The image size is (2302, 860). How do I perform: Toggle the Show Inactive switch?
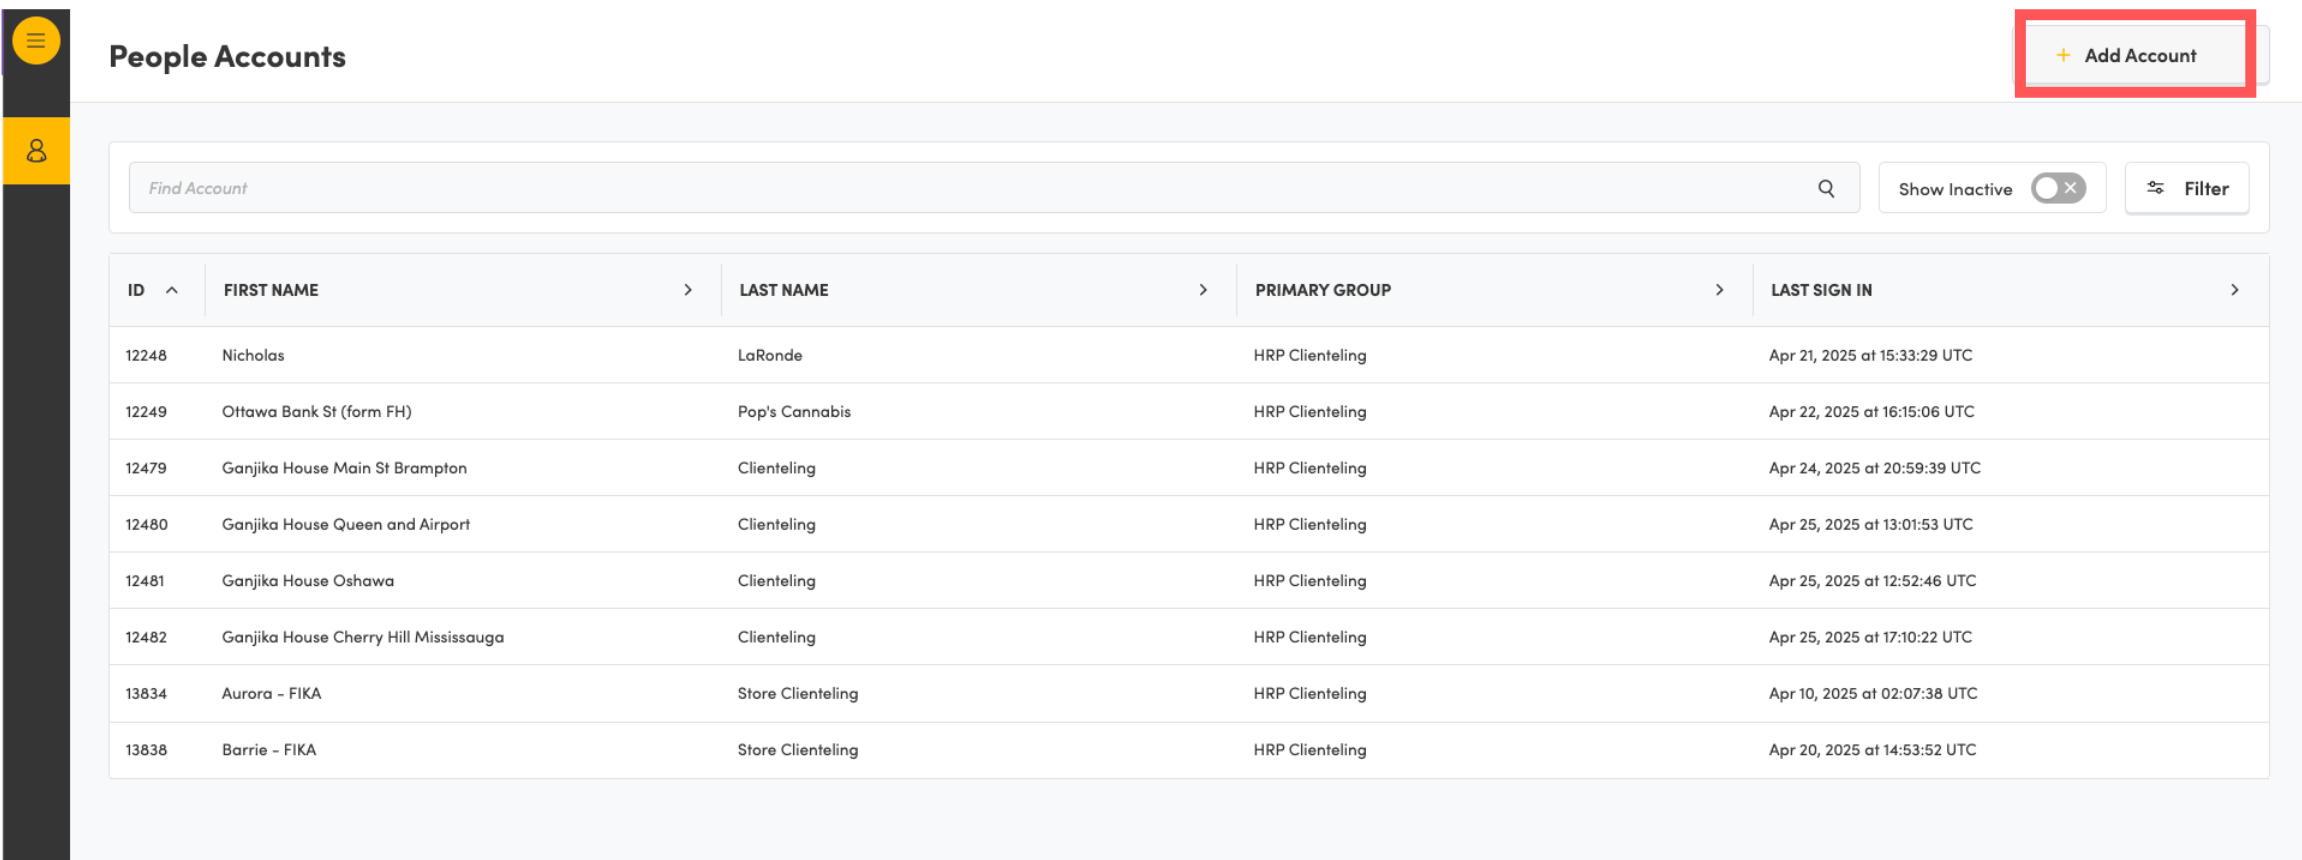click(2057, 188)
